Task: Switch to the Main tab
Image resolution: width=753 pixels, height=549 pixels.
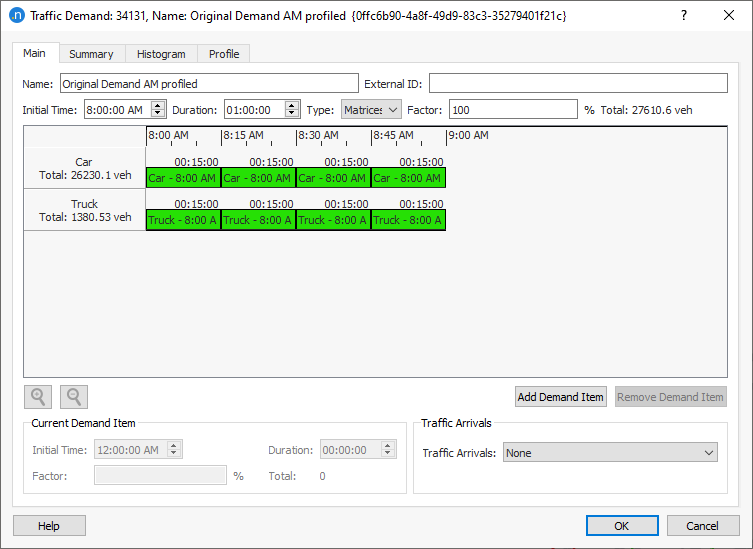Action: (35, 53)
